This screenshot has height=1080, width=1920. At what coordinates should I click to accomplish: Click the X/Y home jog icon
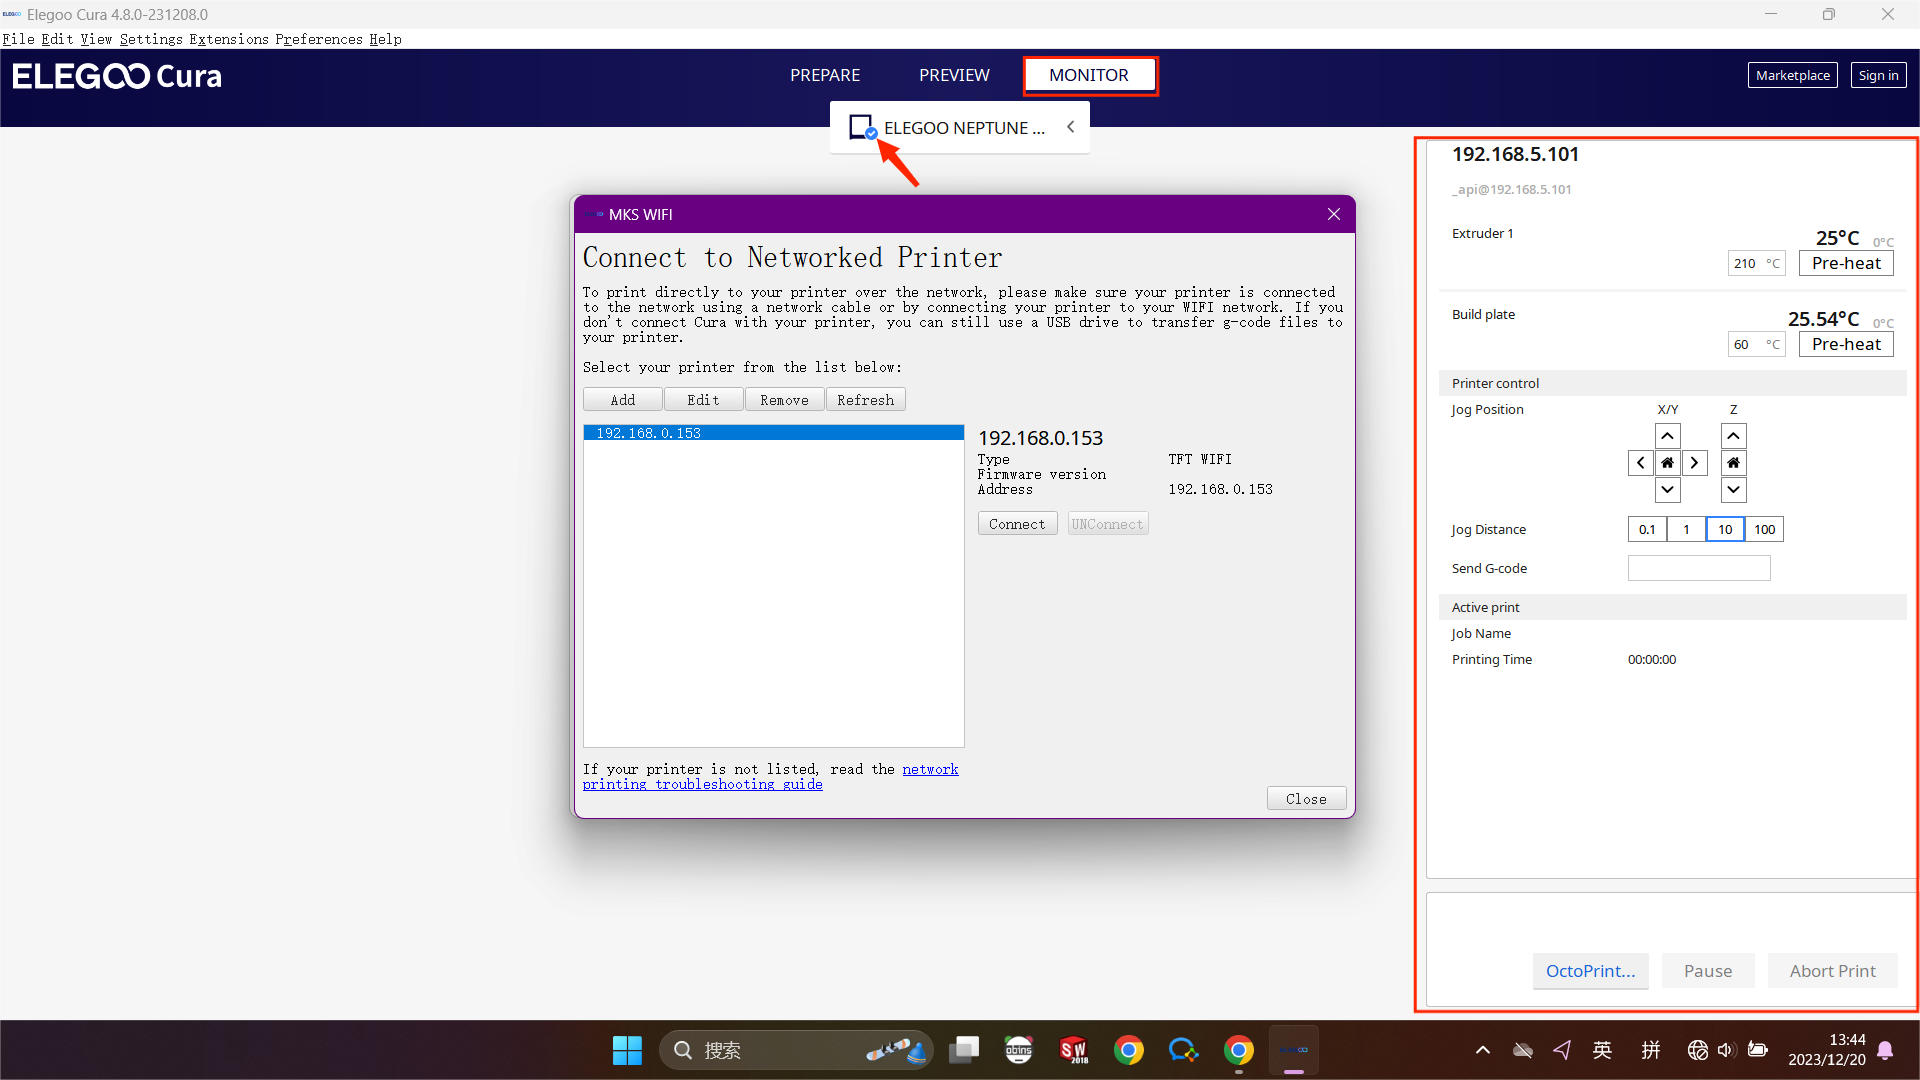(x=1667, y=463)
